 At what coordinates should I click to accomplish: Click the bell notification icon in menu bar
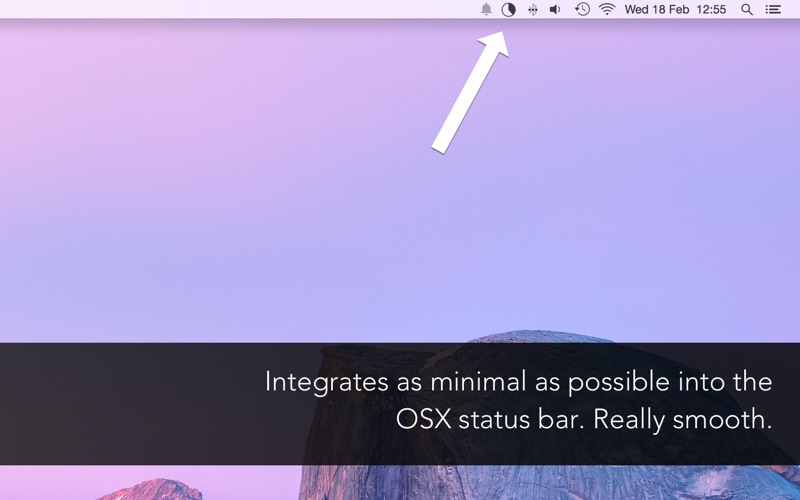click(486, 9)
